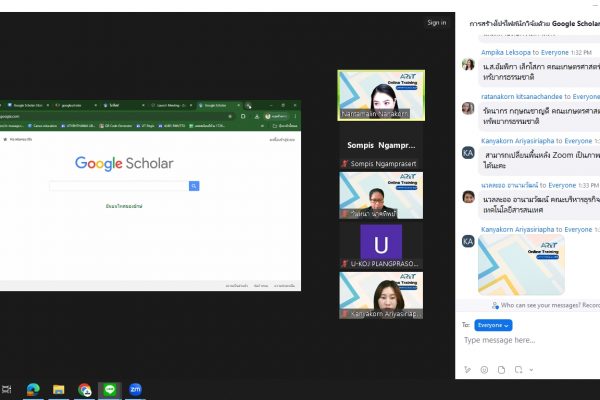Click the KA avatar beside the image message
The image size is (600, 400).
point(468,241)
